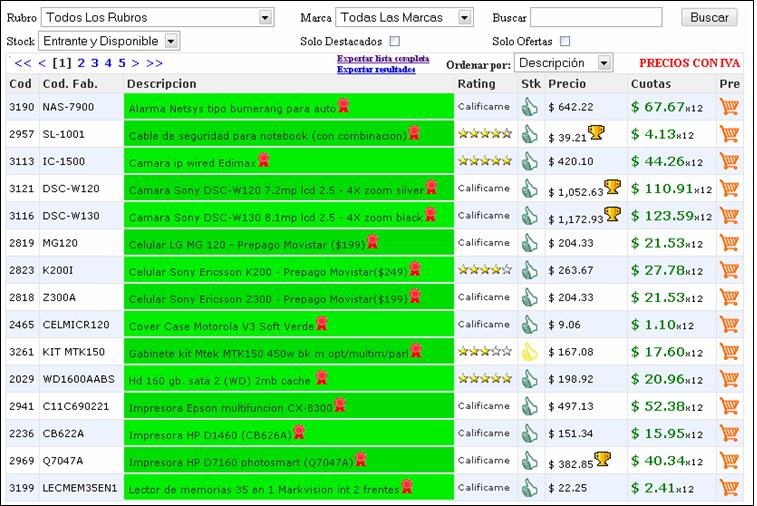Image resolution: width=757 pixels, height=506 pixels.
Task: Toggle the Solo Ofertas checkbox
Action: (x=564, y=41)
